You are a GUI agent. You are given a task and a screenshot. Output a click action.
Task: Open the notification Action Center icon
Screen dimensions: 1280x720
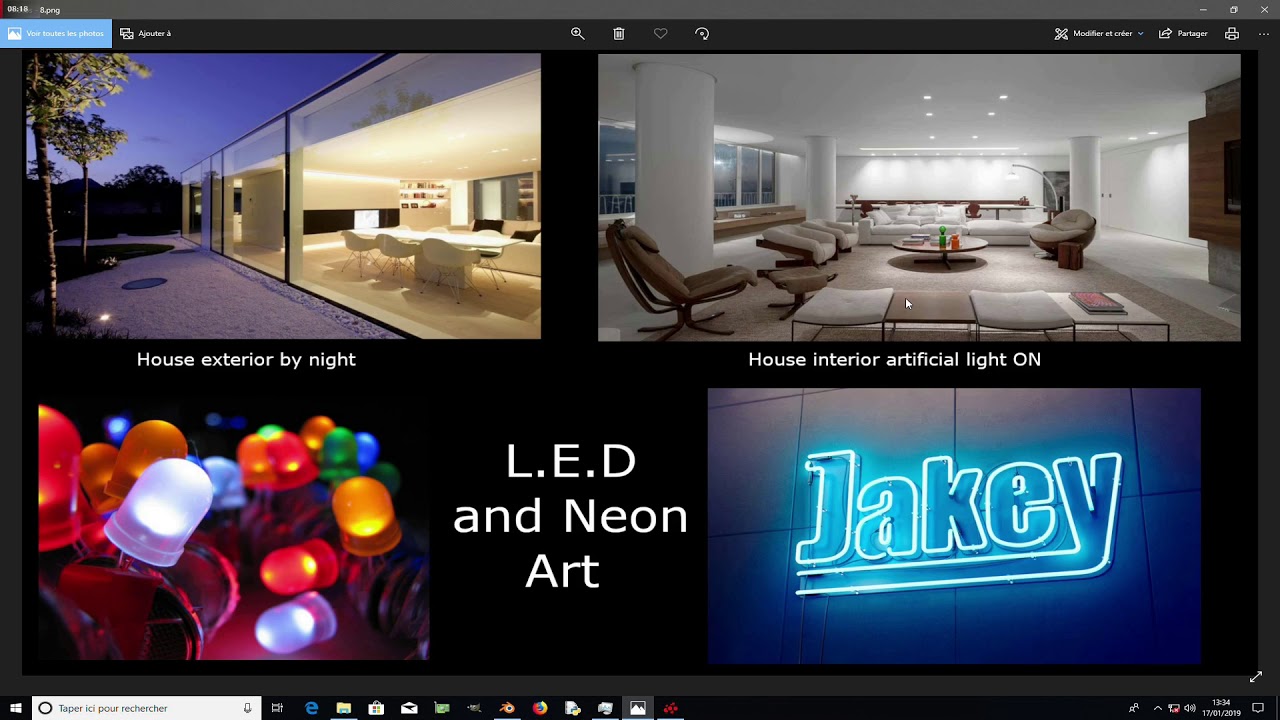1258,708
